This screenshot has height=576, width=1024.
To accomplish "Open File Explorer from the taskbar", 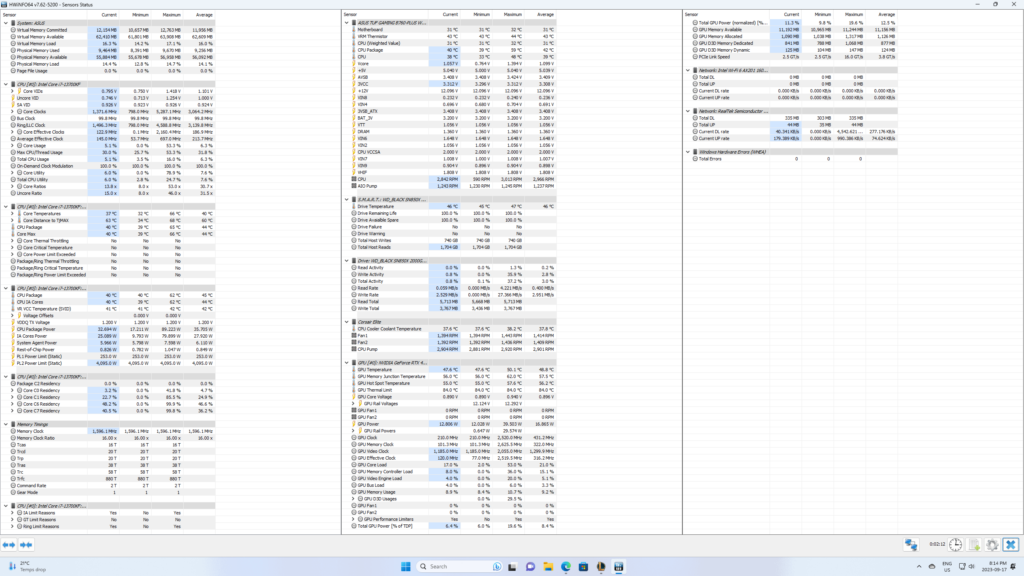I will click(x=548, y=566).
